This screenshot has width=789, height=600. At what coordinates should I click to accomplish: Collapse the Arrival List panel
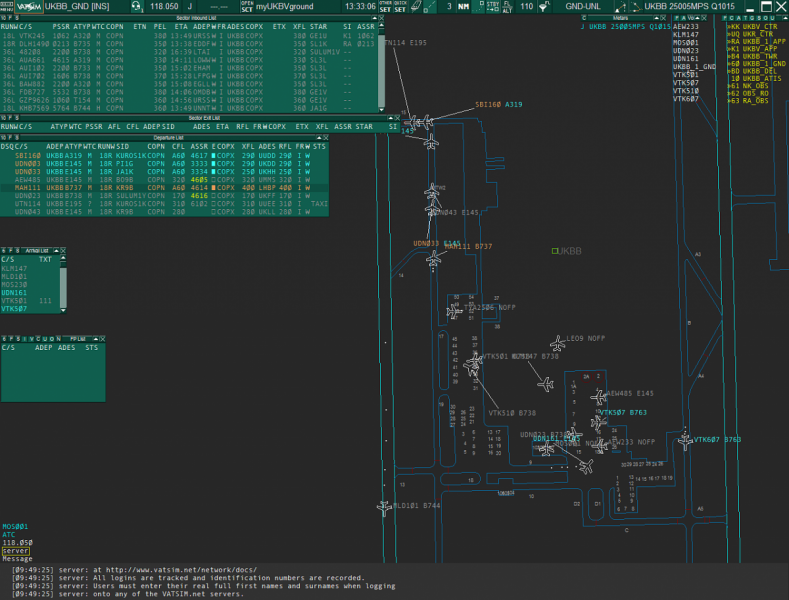pyautogui.click(x=56, y=250)
